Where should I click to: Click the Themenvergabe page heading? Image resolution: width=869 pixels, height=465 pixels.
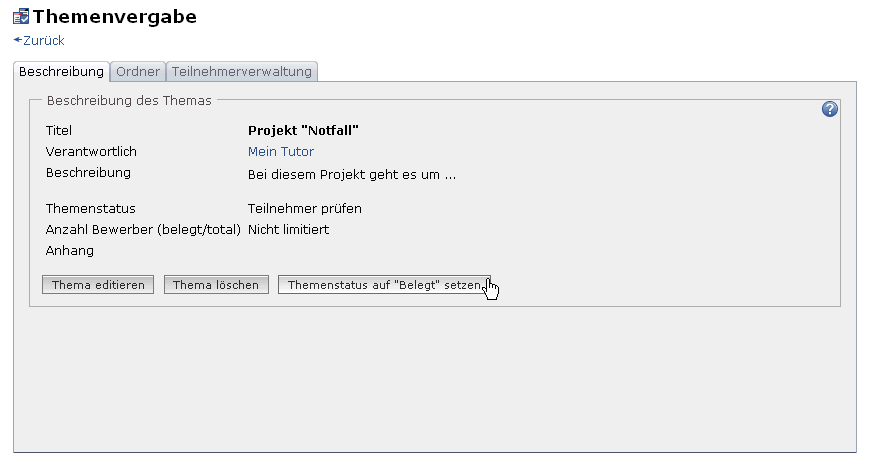(x=114, y=17)
